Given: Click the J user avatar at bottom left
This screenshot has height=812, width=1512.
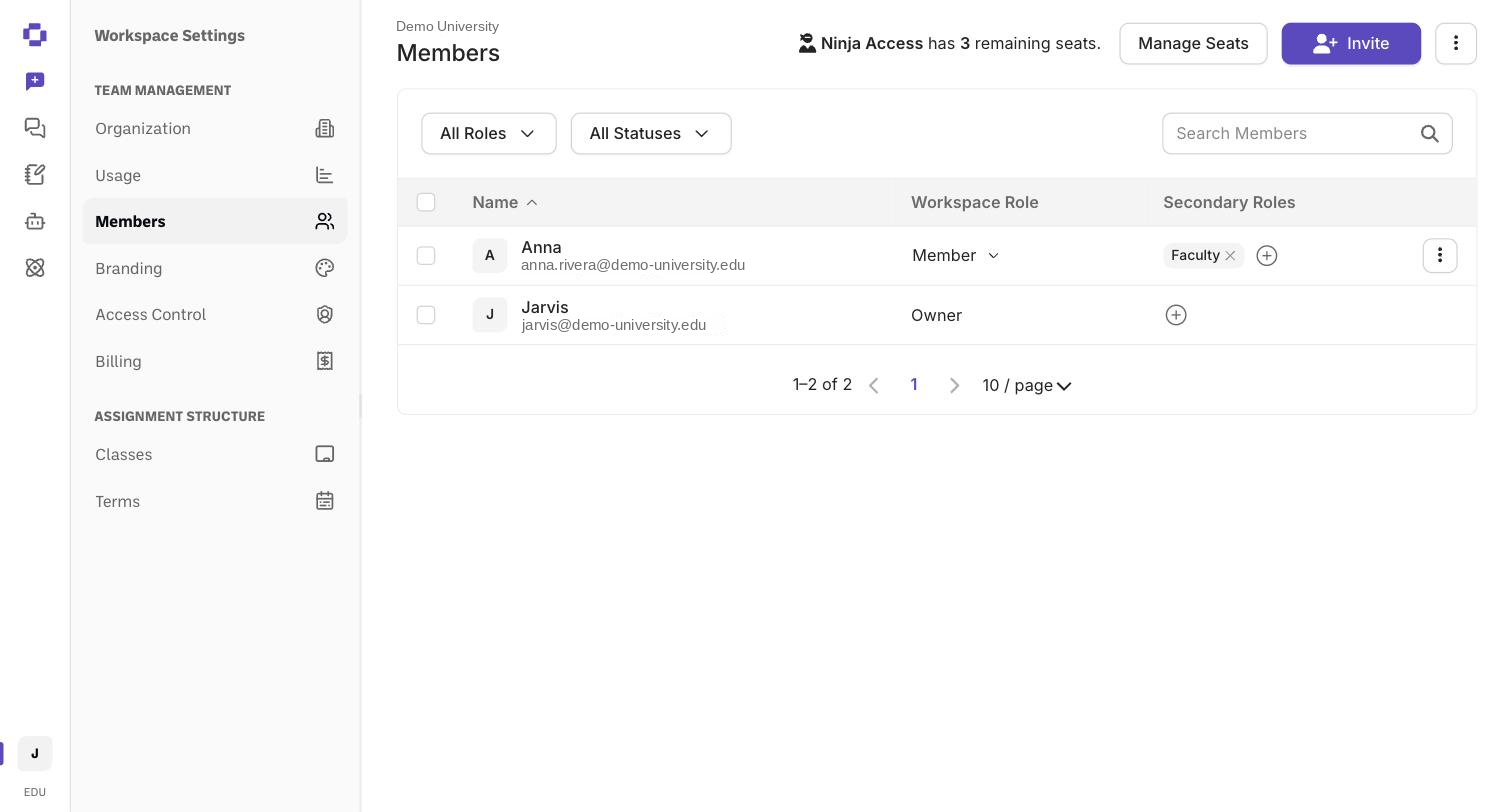Looking at the screenshot, I should click(35, 754).
